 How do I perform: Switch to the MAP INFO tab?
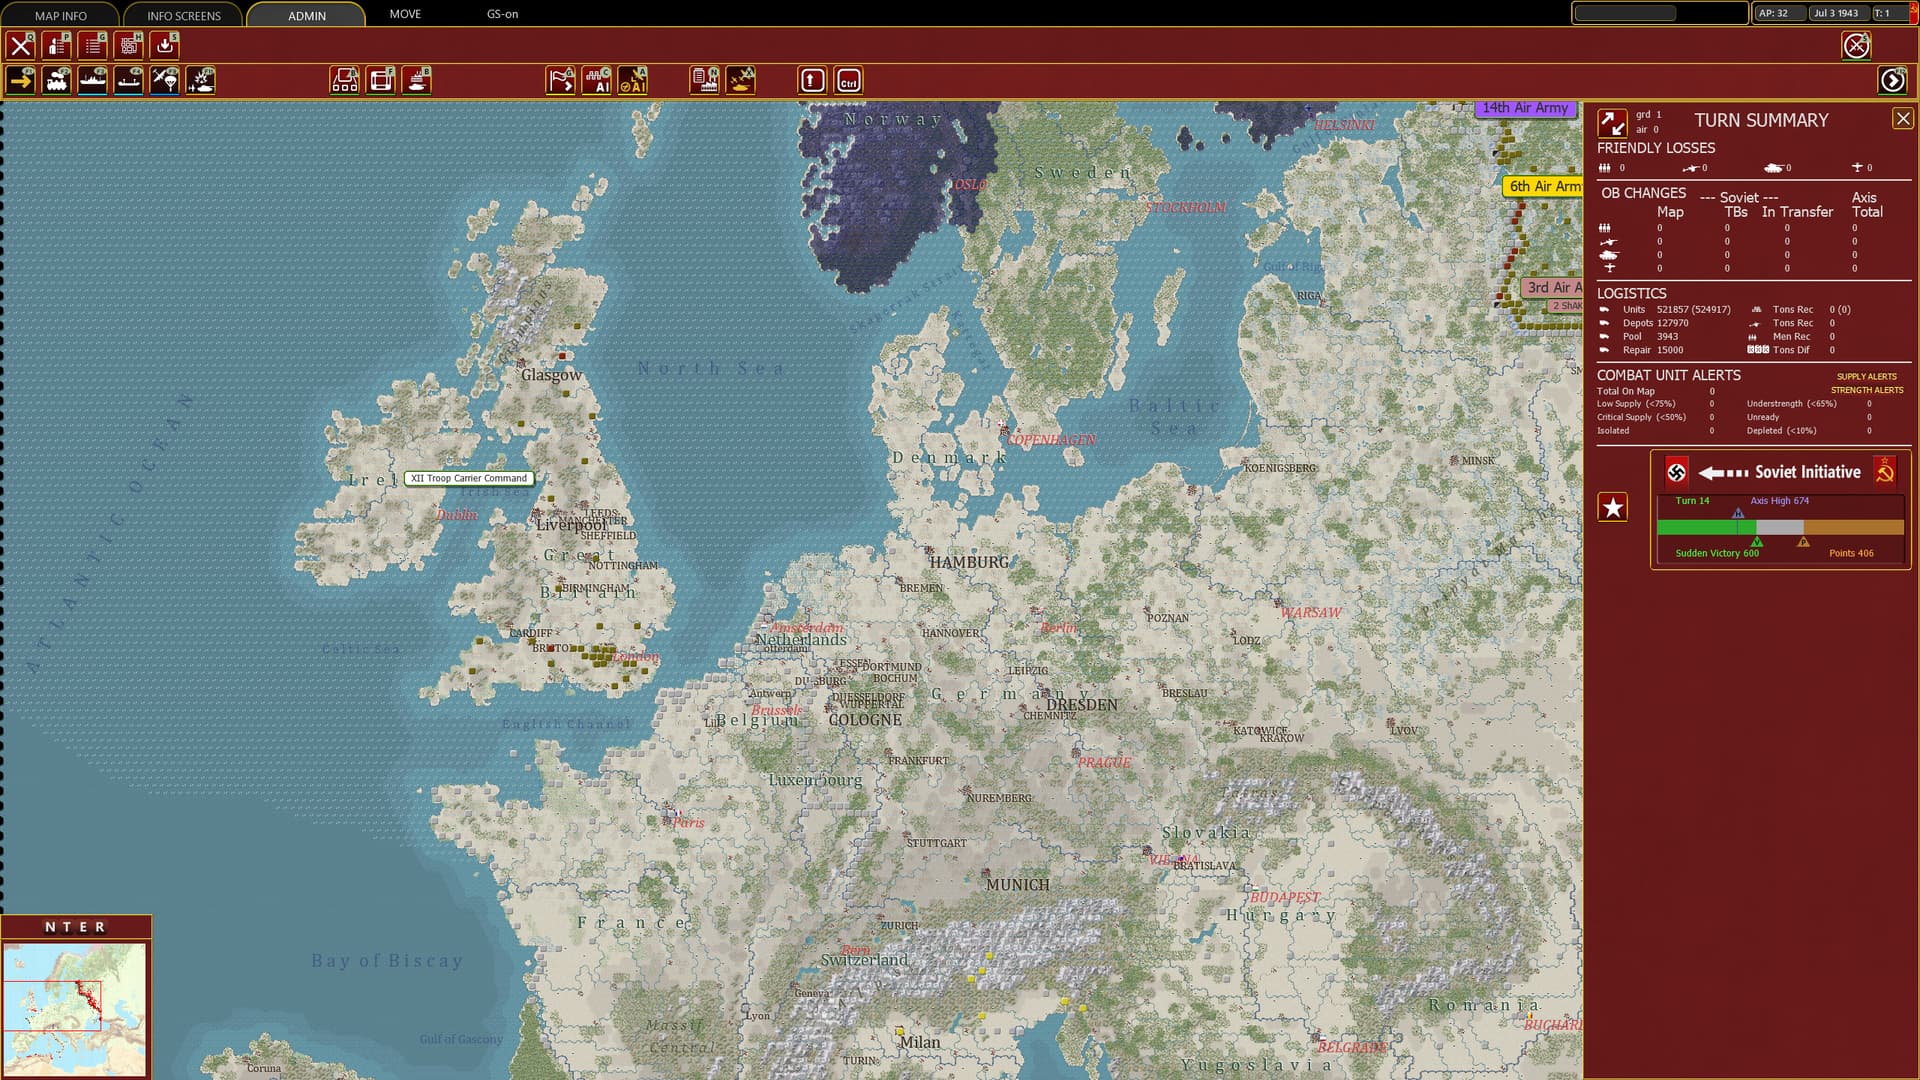[61, 15]
